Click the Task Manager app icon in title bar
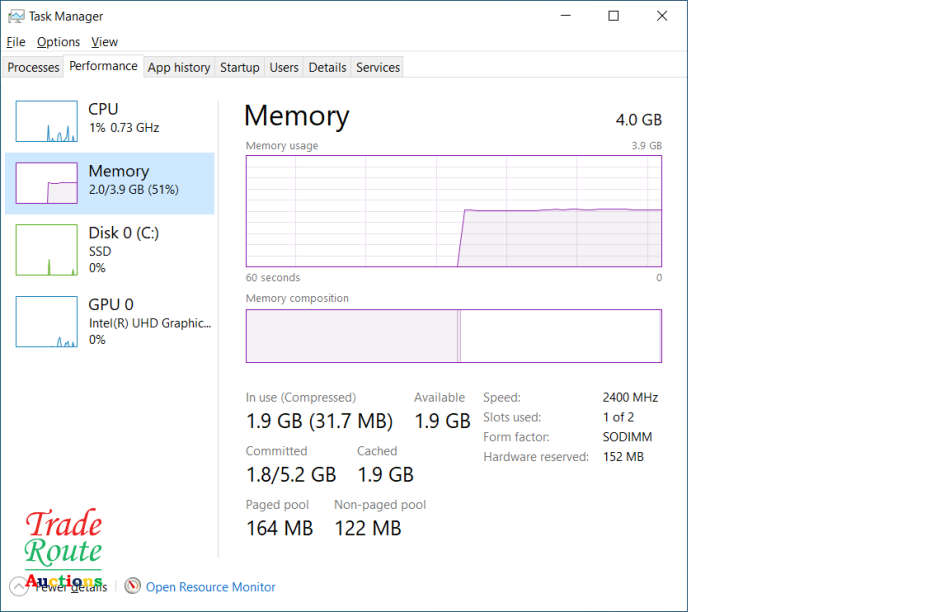The height and width of the screenshot is (612, 950). (x=16, y=16)
